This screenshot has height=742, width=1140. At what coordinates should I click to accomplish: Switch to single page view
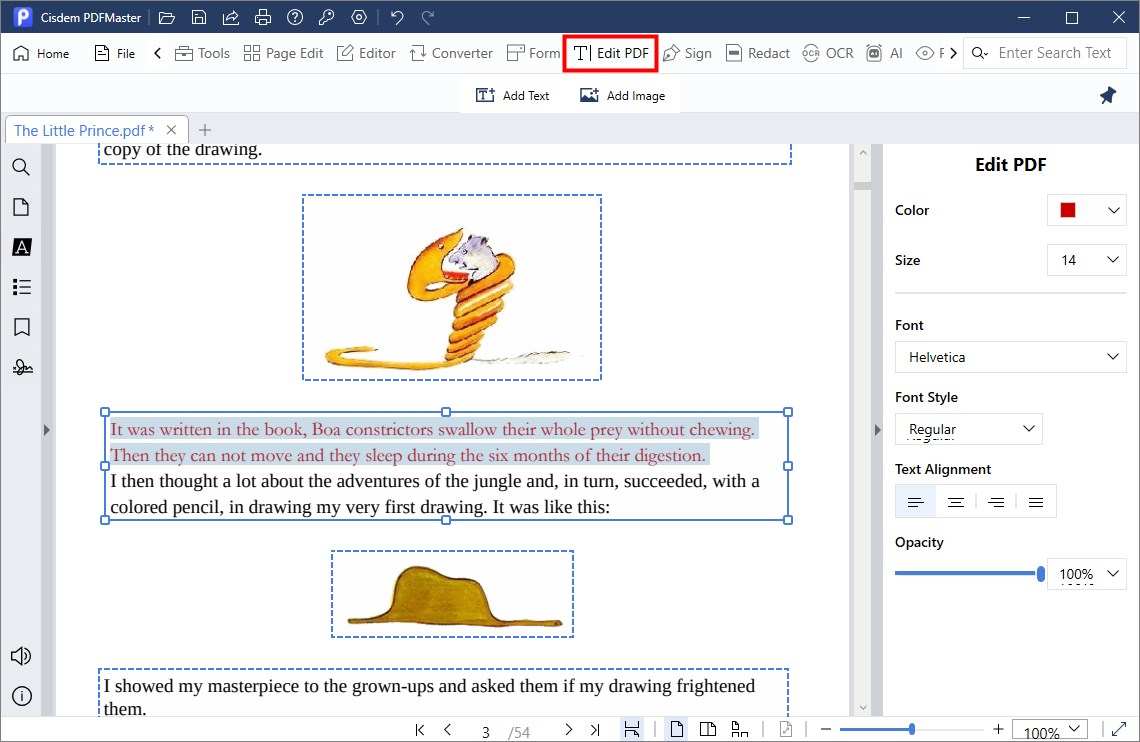pyautogui.click(x=676, y=729)
